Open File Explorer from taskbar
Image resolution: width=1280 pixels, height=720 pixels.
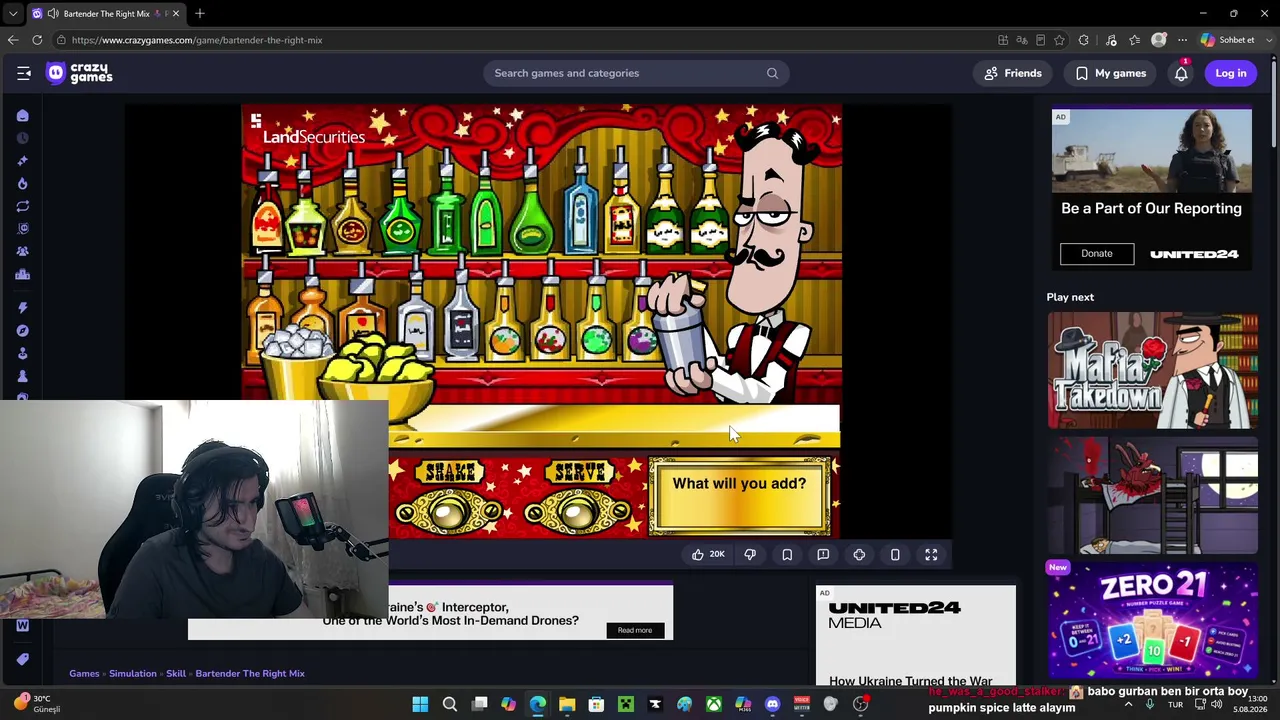(x=567, y=704)
